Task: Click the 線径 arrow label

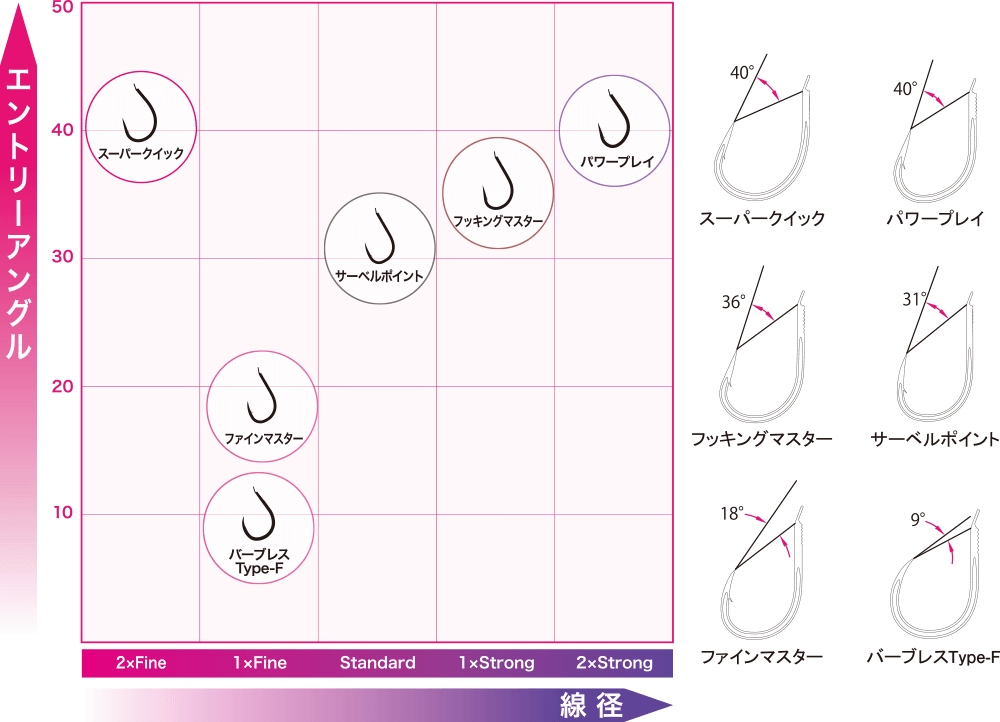Action: [591, 705]
